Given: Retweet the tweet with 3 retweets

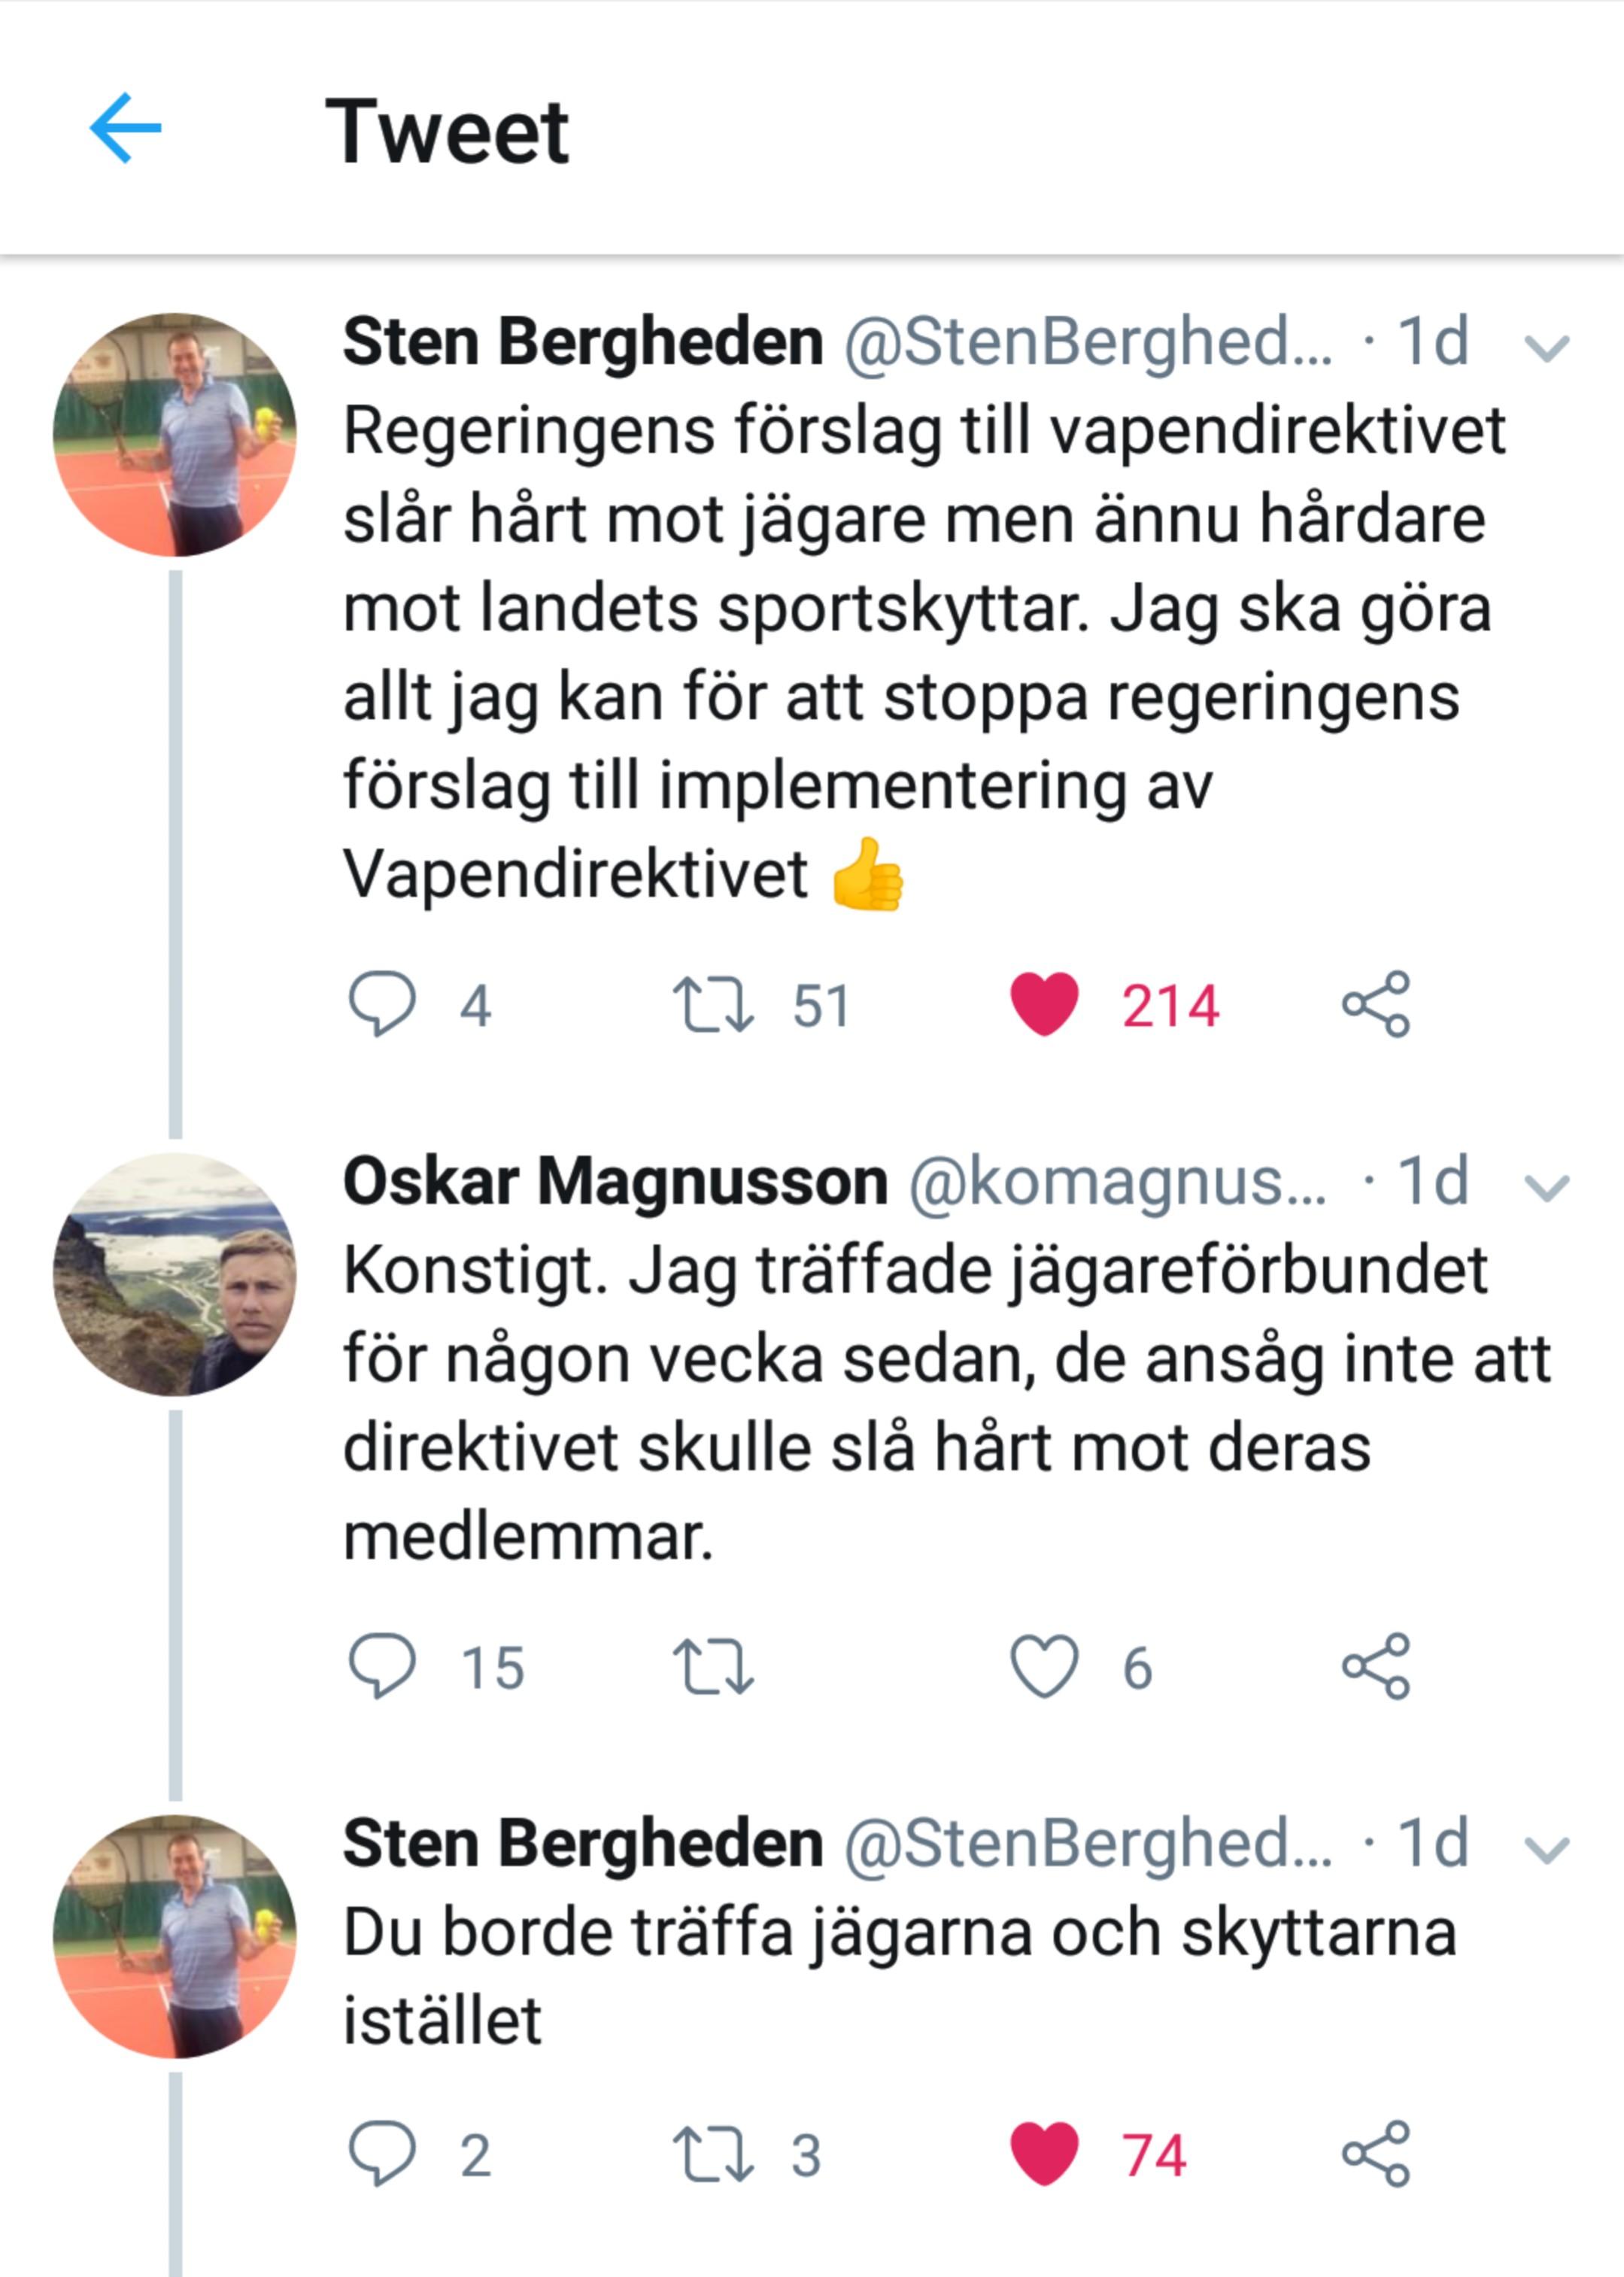Looking at the screenshot, I should tap(712, 2153).
